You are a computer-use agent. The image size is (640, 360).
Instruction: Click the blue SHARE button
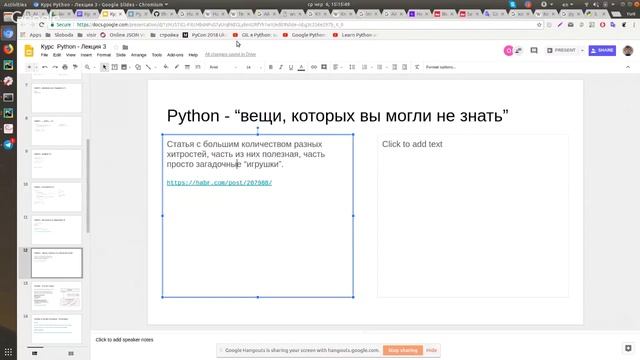pyautogui.click(x=602, y=50)
